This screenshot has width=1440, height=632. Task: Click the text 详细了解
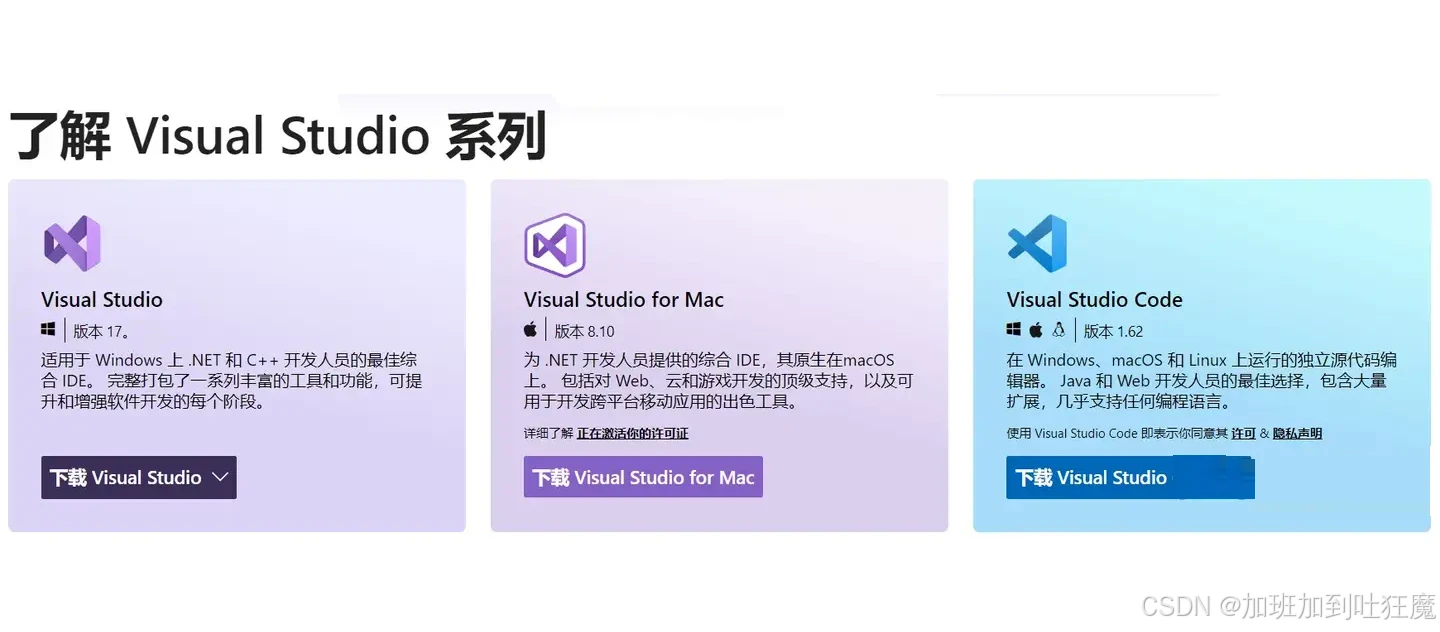548,434
